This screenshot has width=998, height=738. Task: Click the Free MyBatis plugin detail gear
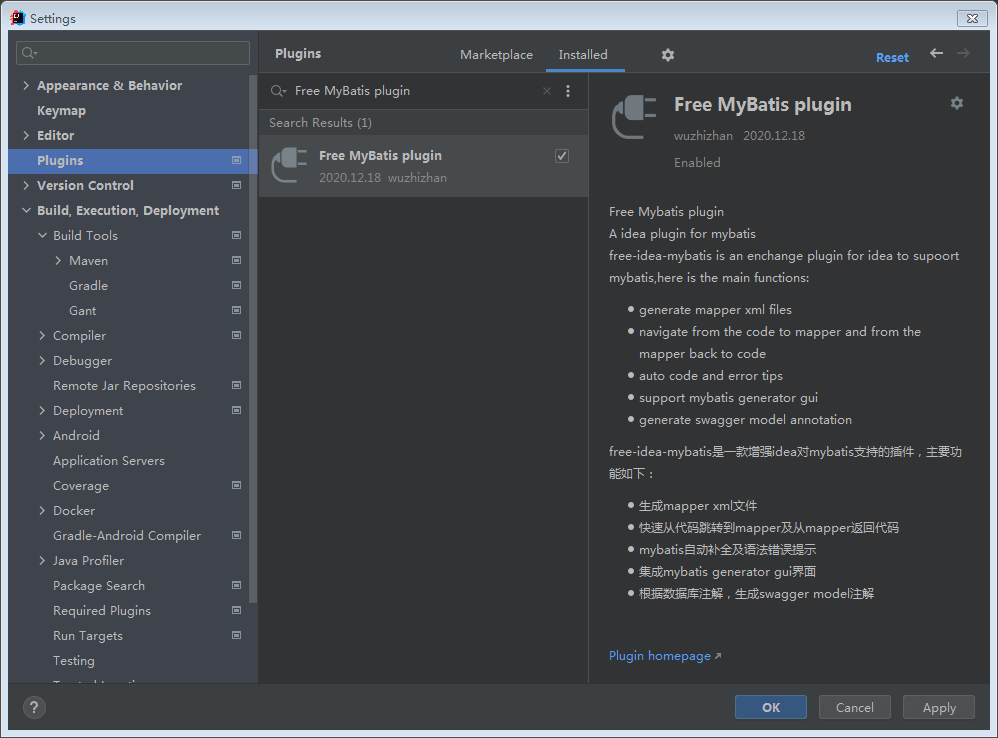coord(957,103)
